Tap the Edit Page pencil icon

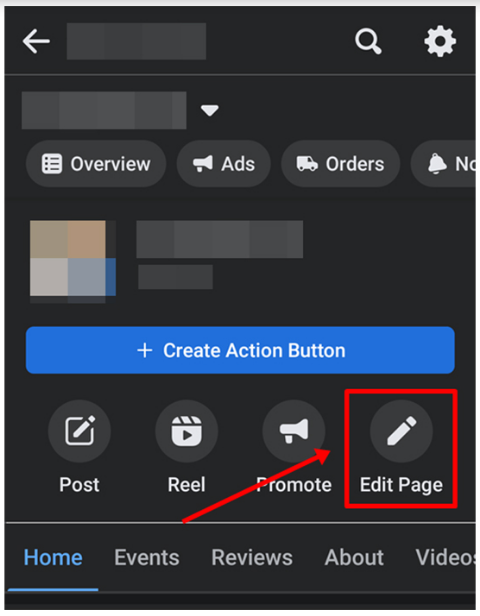click(x=401, y=431)
